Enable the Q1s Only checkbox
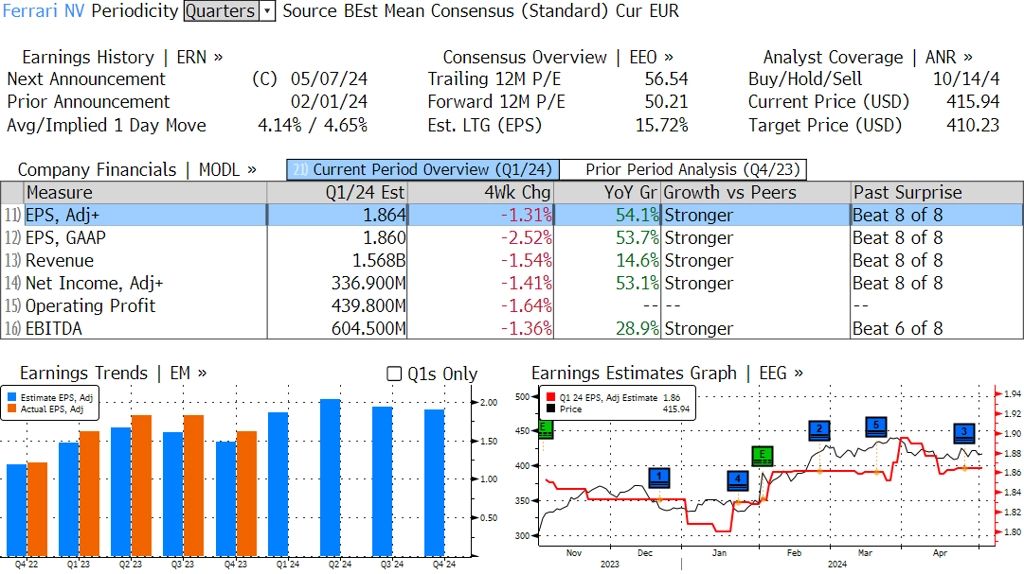The image size is (1024, 574). coord(394,374)
